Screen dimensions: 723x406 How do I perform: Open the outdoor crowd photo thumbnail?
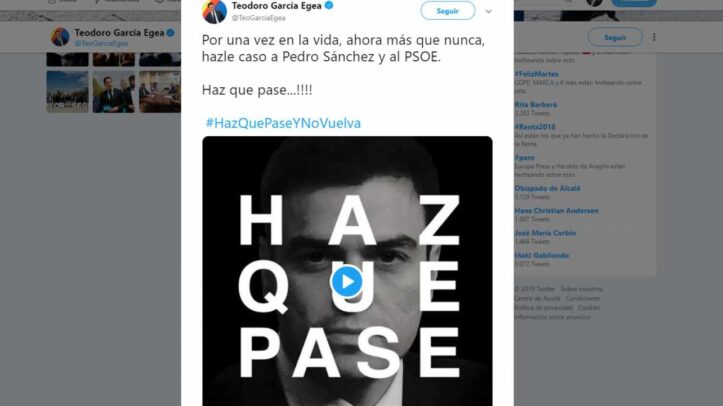(67, 92)
